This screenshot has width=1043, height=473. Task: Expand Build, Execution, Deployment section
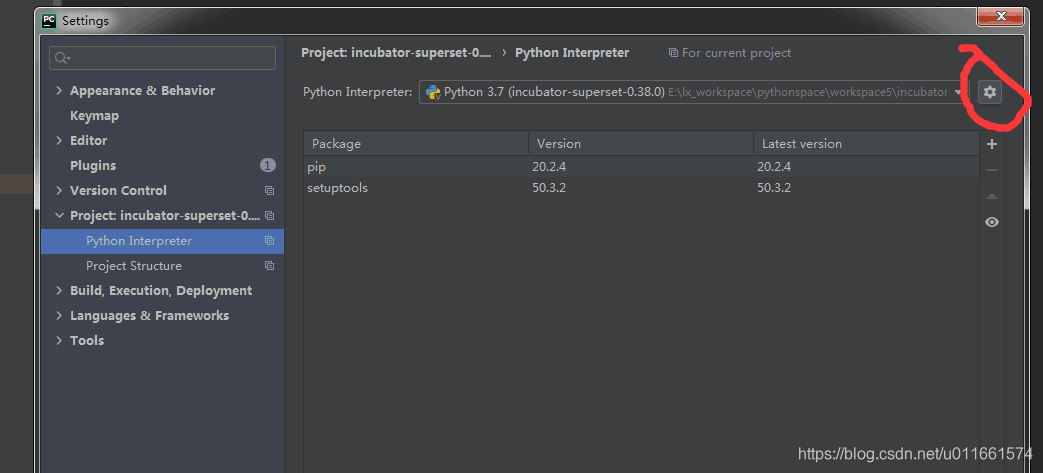(59, 291)
